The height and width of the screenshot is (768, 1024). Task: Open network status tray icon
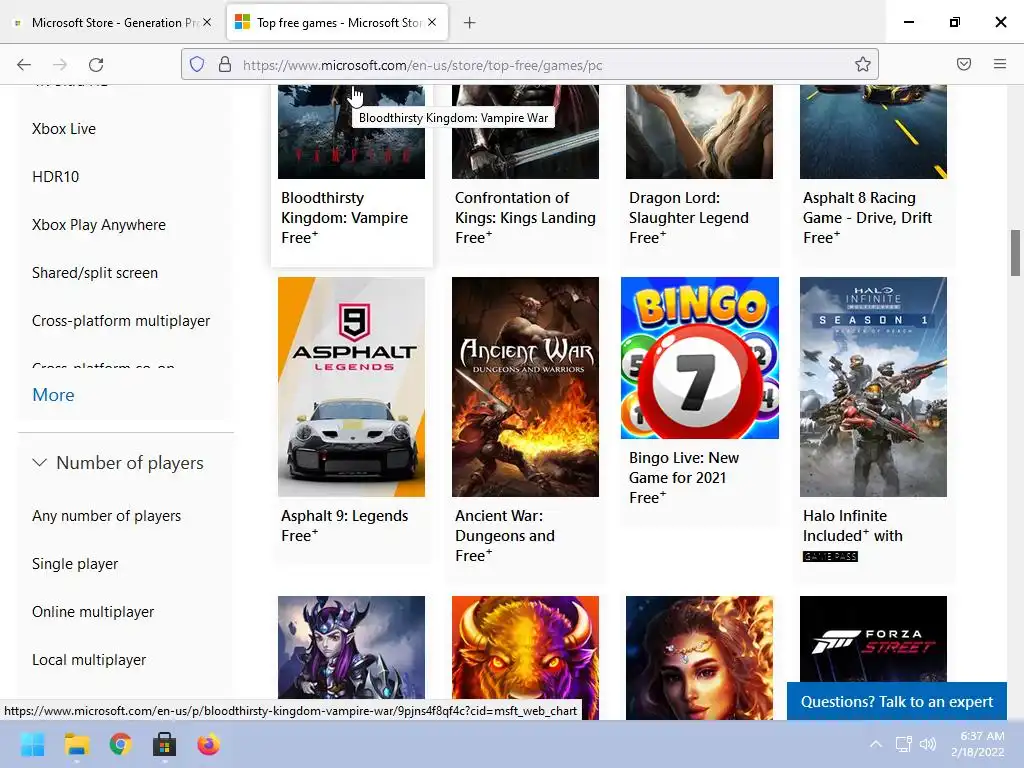903,744
